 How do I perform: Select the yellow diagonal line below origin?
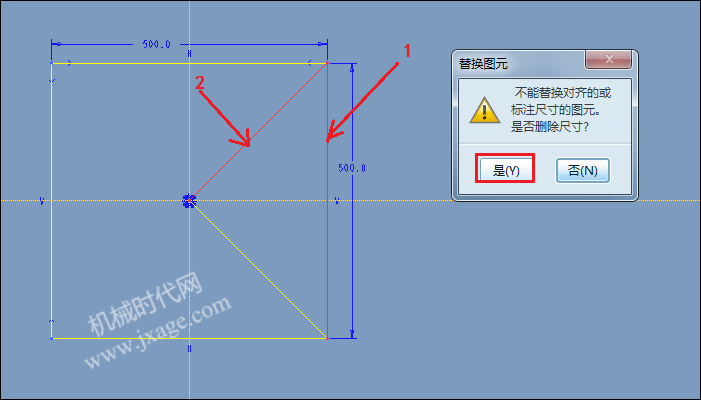(x=258, y=270)
